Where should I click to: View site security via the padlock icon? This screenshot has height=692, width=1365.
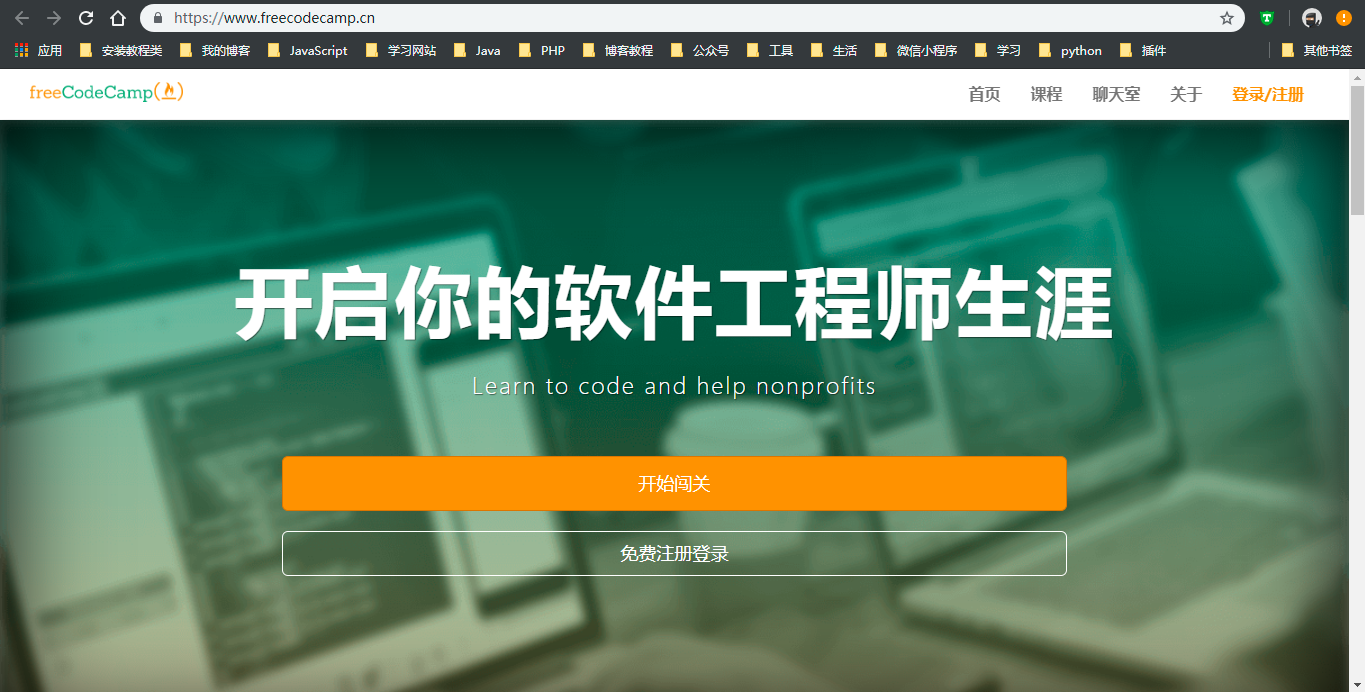(158, 18)
